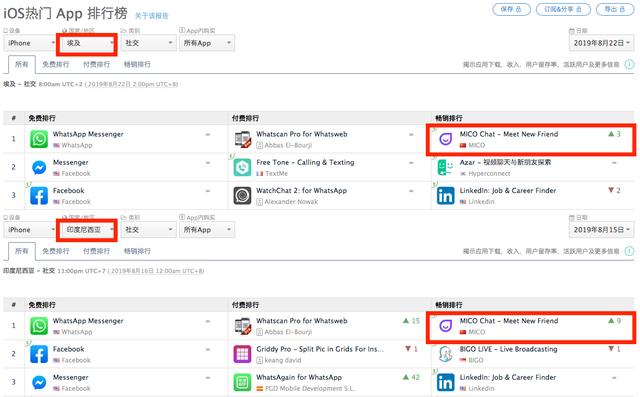Click Messenger icon in 埃及 free ranking

[x=39, y=167]
